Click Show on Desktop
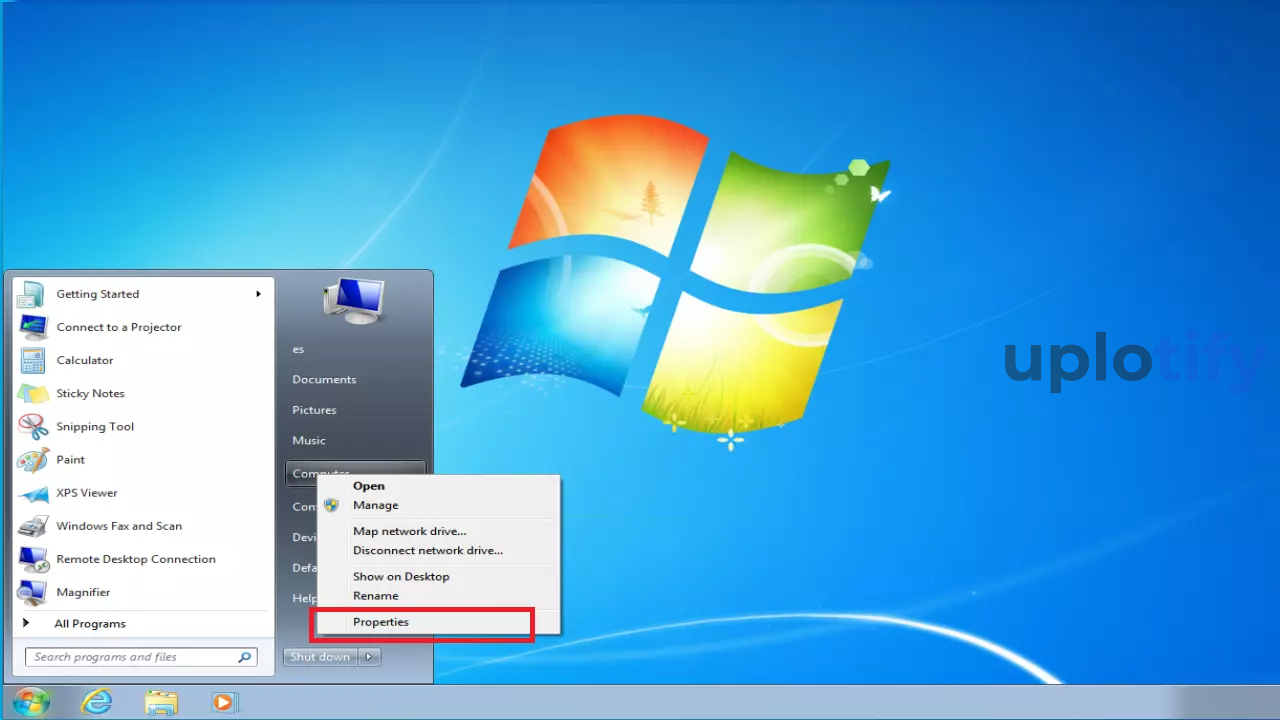 401,576
